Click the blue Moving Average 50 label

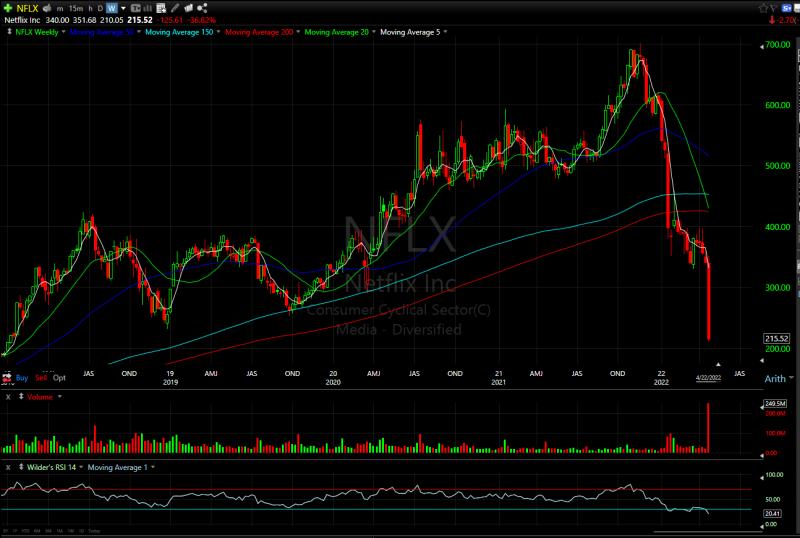[x=102, y=32]
